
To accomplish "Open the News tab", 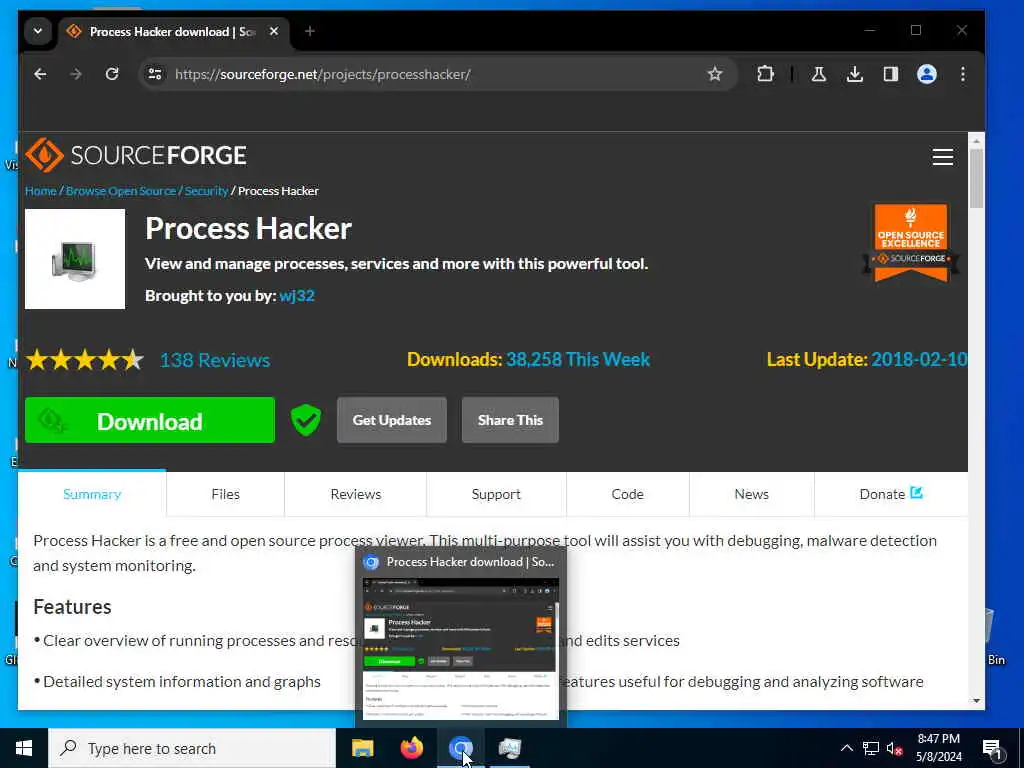I will pyautogui.click(x=751, y=494).
